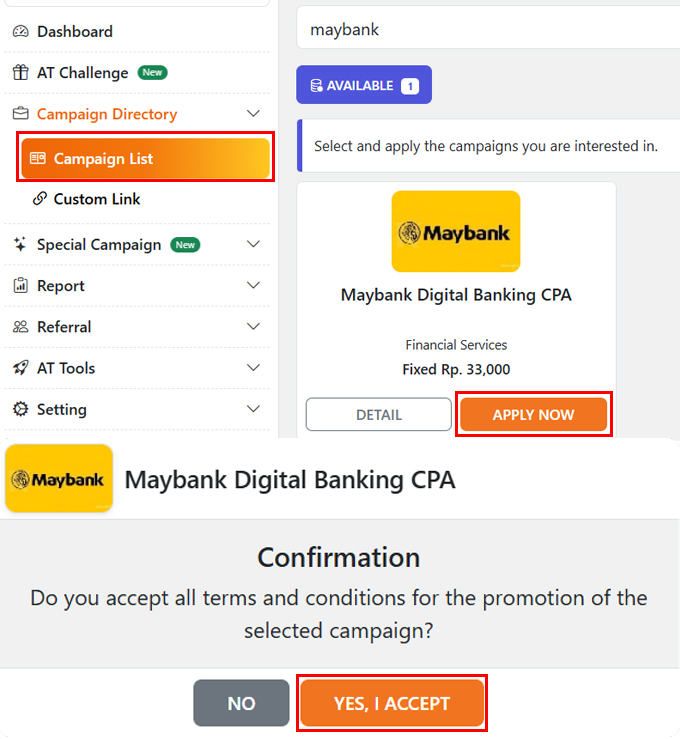Image resolution: width=680 pixels, height=739 pixels.
Task: Click the Special Campaign sparkle icon
Action: coord(20,245)
